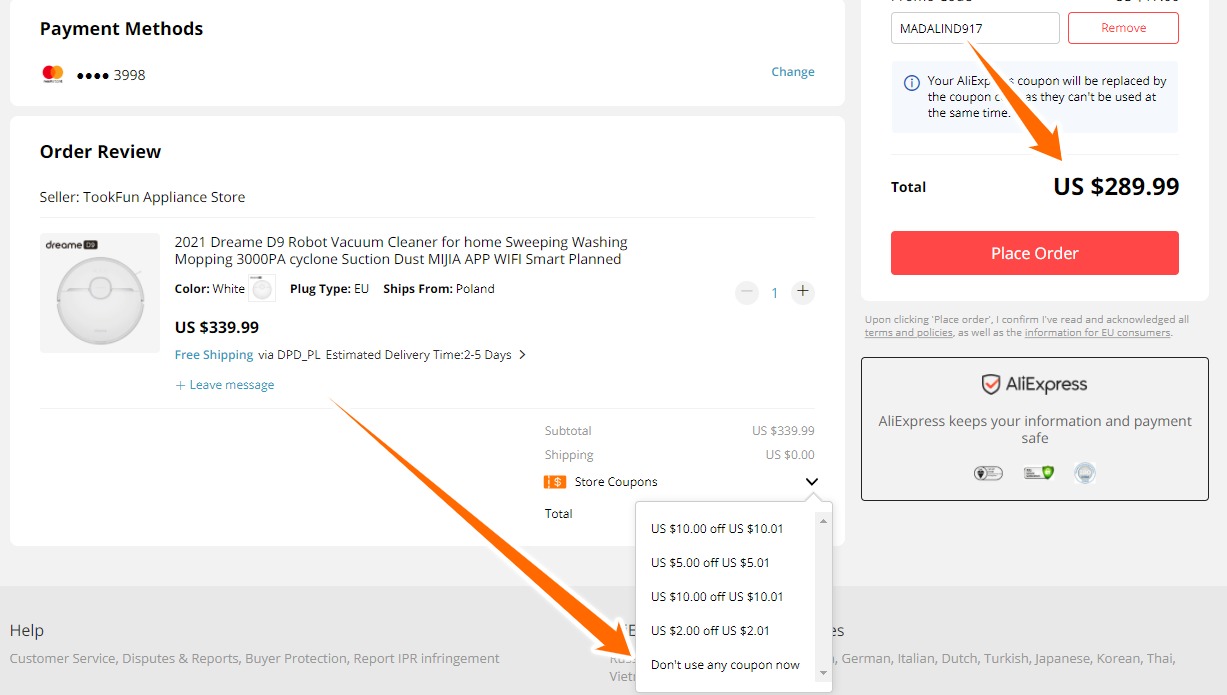Image resolution: width=1227 pixels, height=695 pixels.
Task: Click the AliExpress shield logo icon
Action: tap(990, 384)
